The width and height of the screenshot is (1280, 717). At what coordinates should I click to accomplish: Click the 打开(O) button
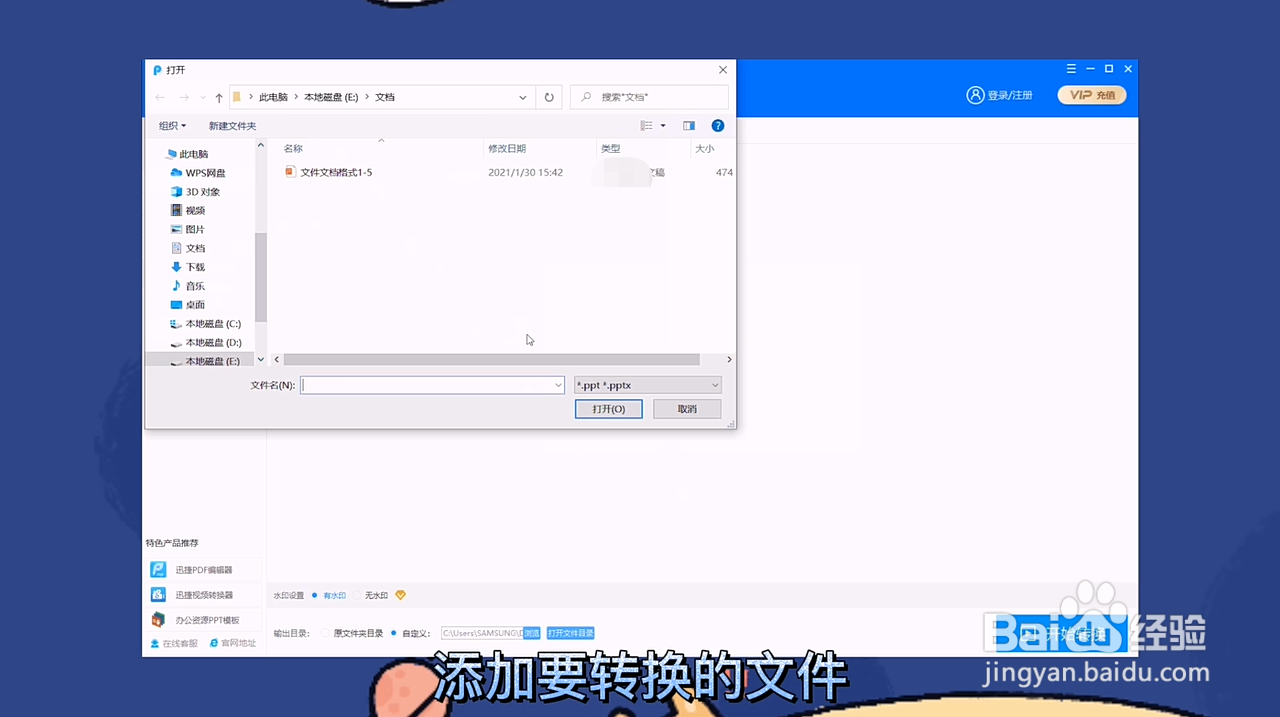pyautogui.click(x=608, y=409)
